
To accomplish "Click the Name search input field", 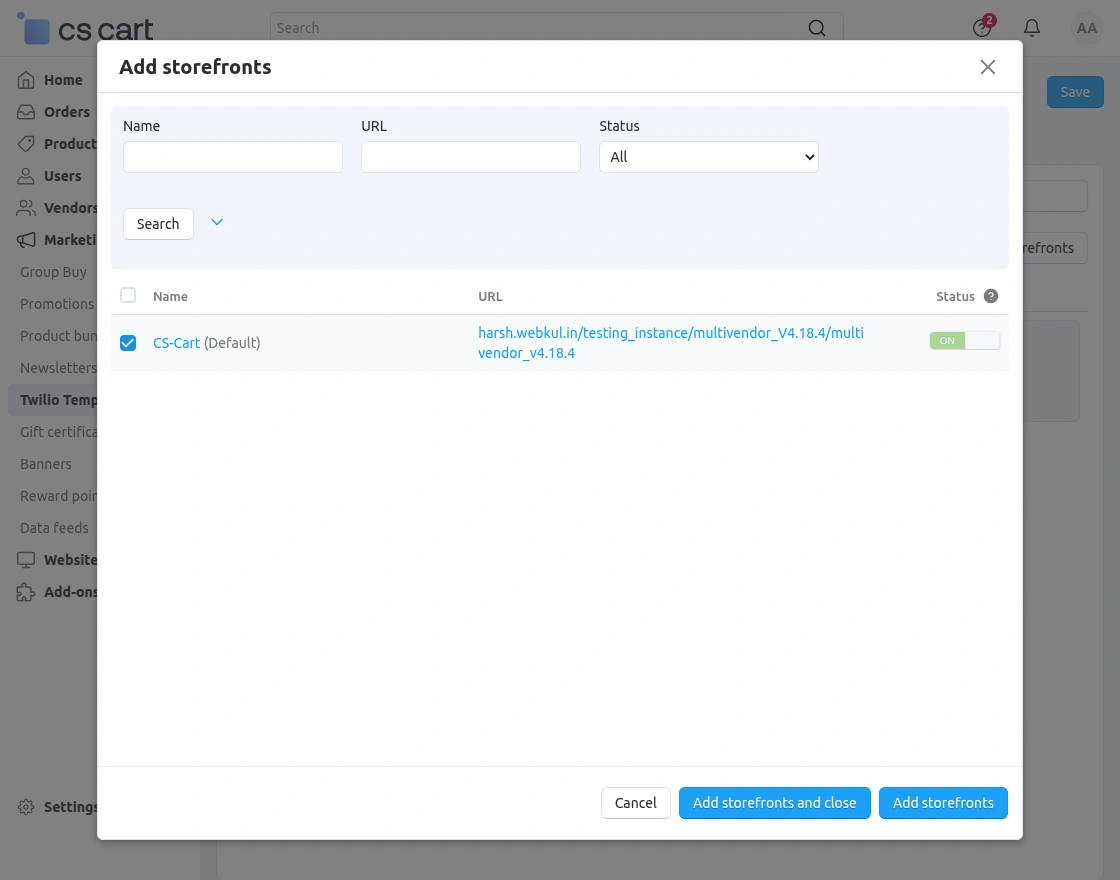I will click(x=232, y=157).
